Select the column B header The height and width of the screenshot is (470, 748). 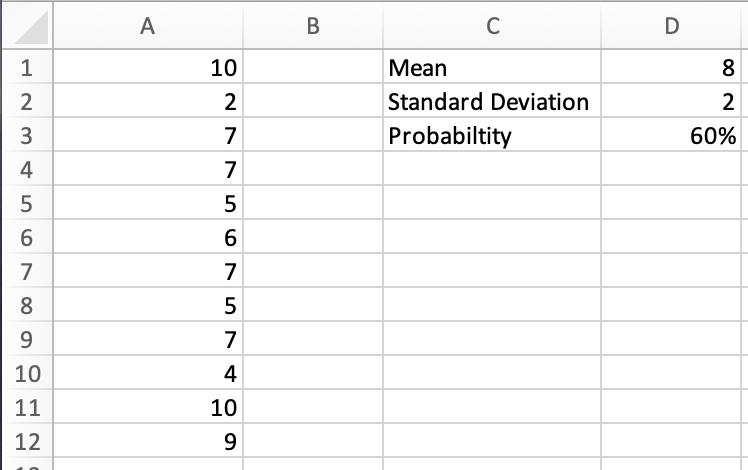[312, 27]
